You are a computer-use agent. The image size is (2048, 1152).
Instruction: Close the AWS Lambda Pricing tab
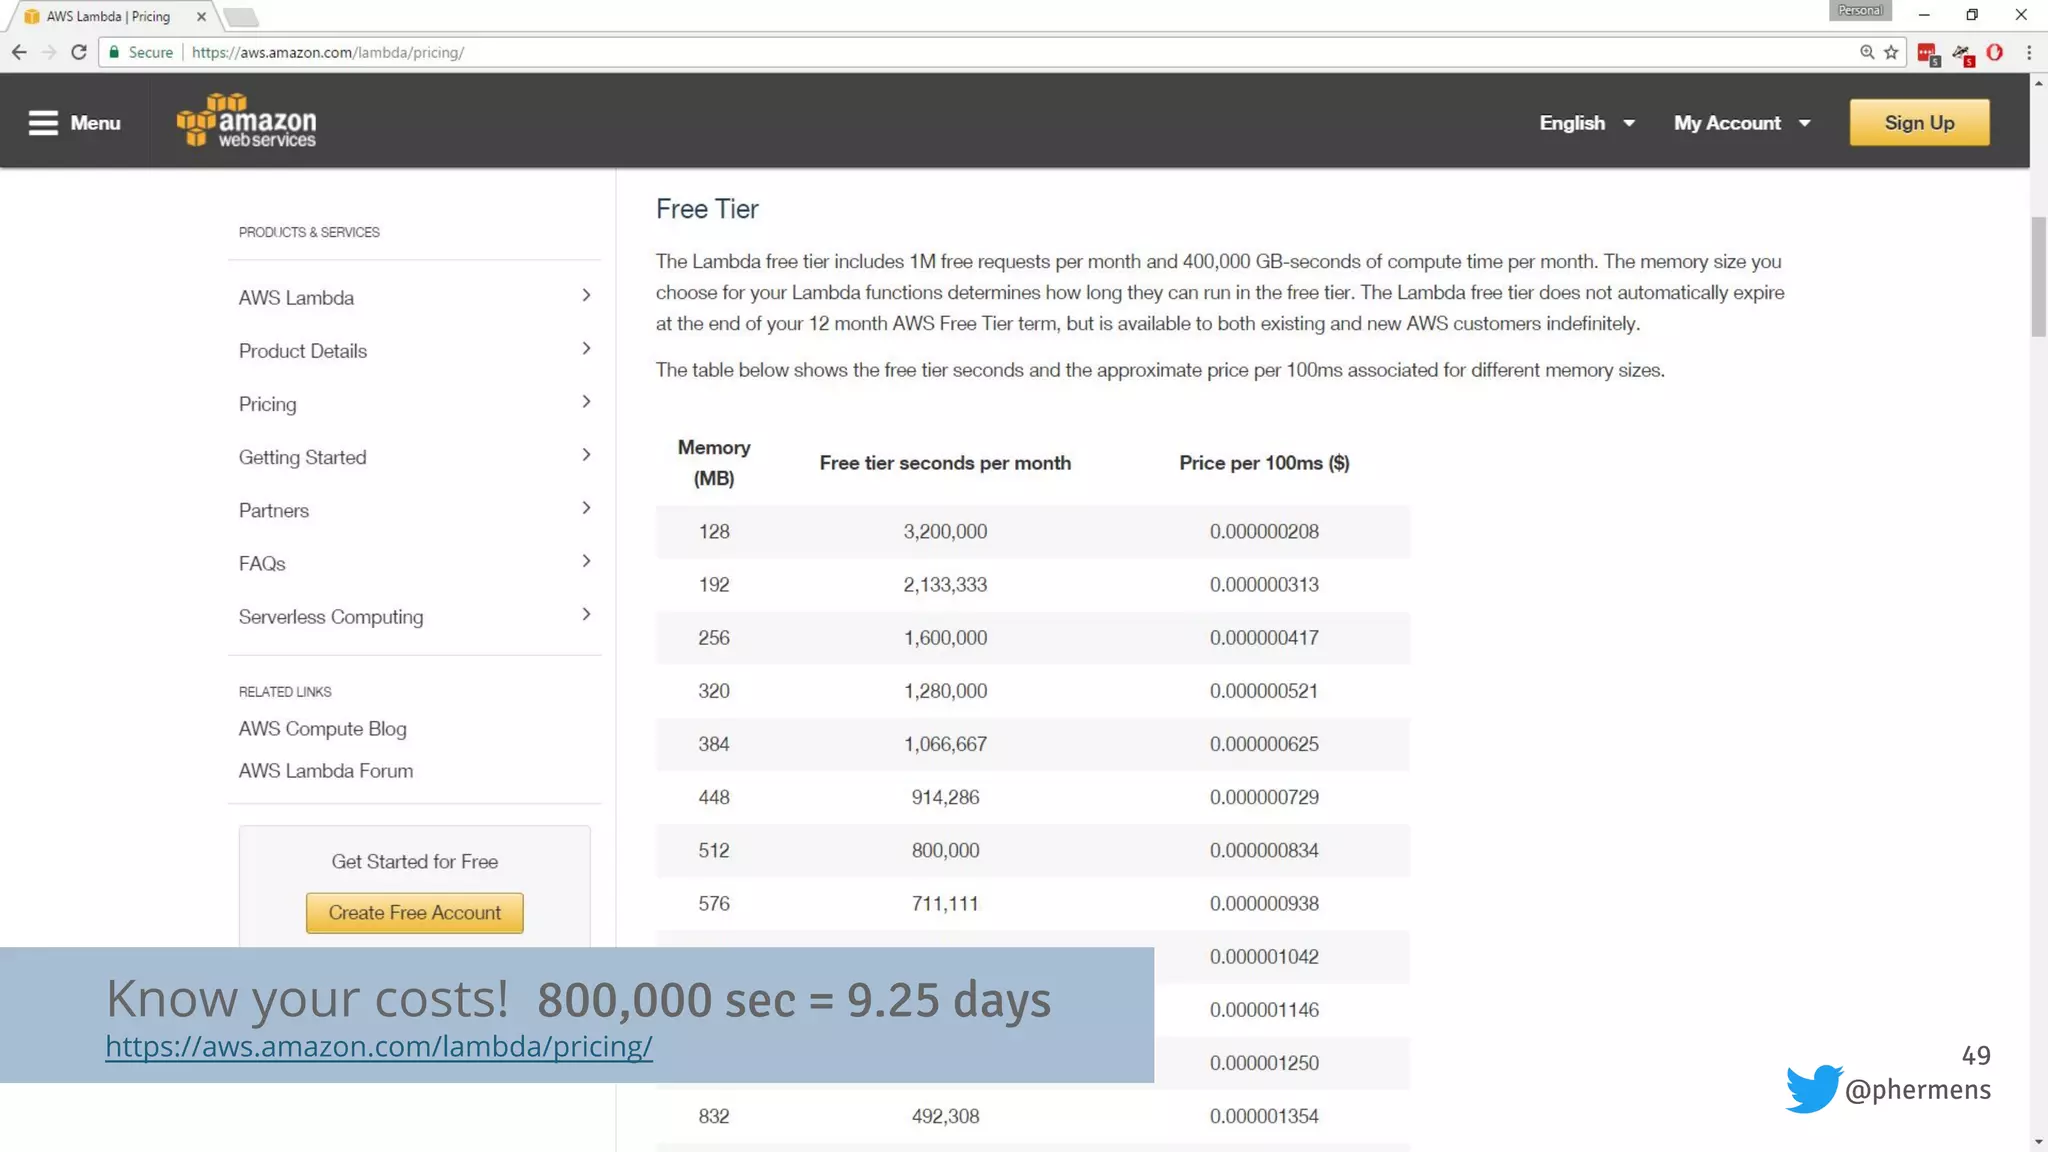[201, 16]
